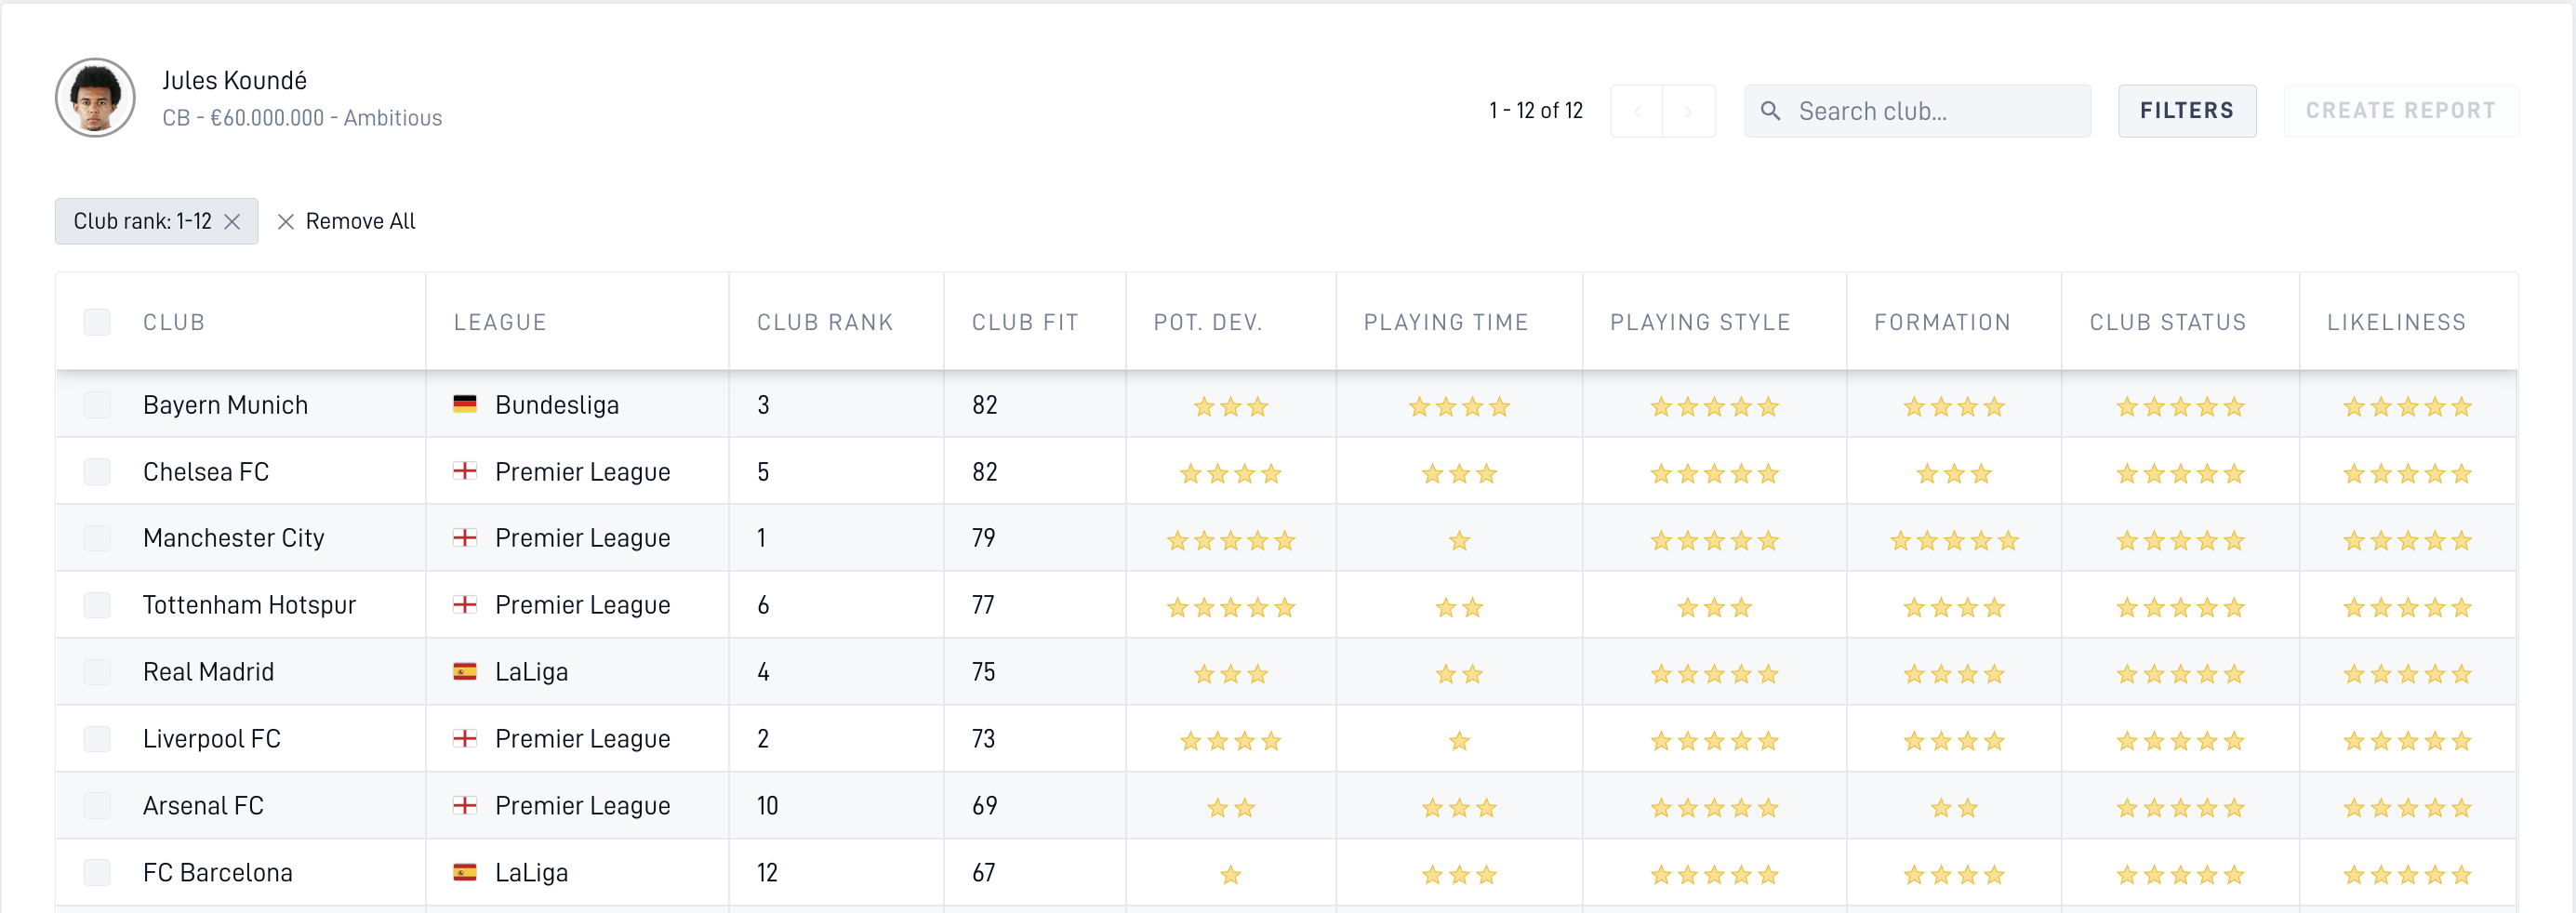2576x913 pixels.
Task: Click the Remove All X icon
Action: 285,221
